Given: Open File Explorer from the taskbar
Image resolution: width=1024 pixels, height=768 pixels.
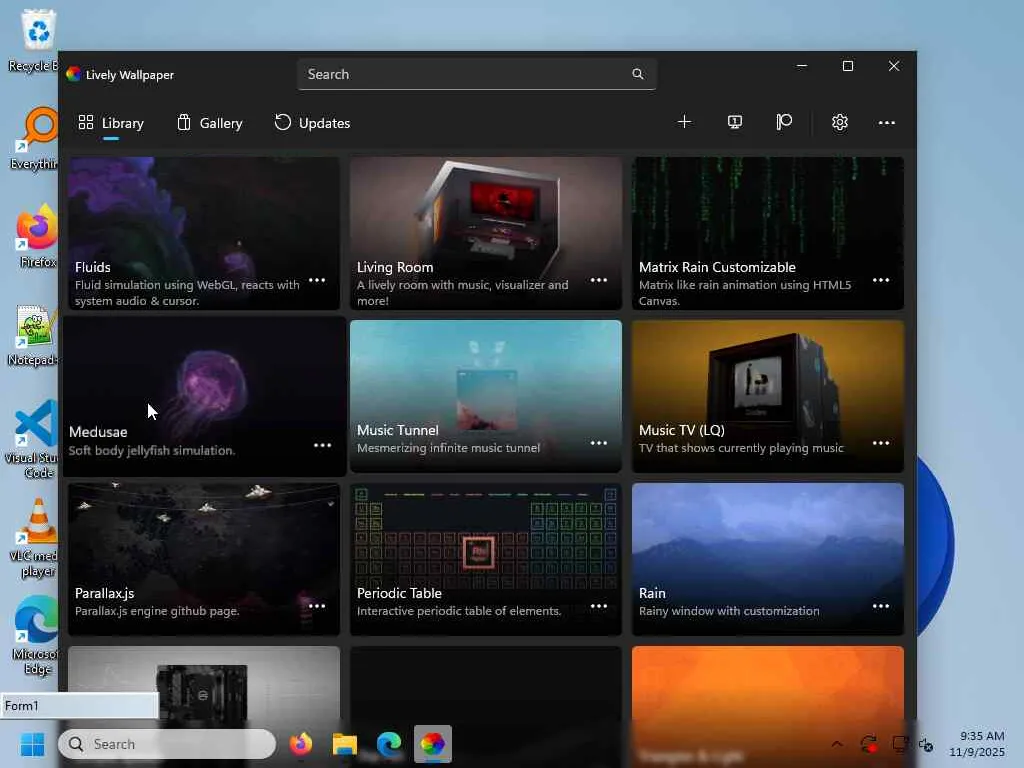Looking at the screenshot, I should pyautogui.click(x=345, y=744).
